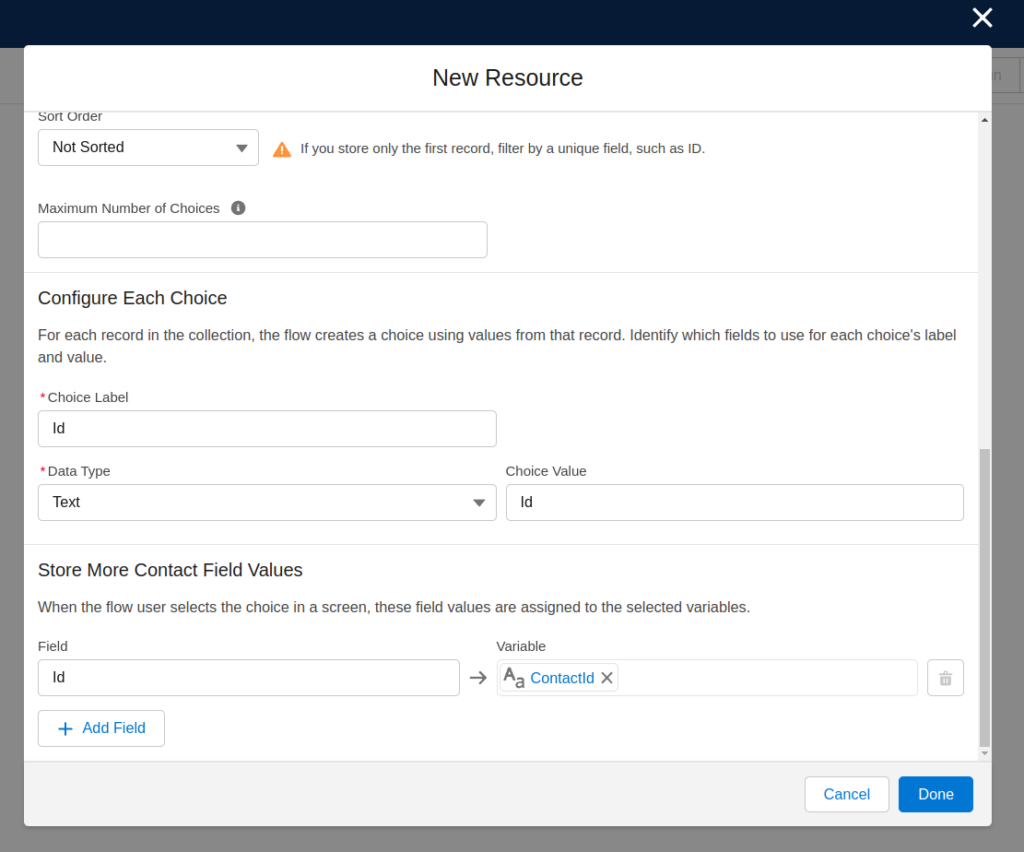Open the Maximum Number of Choices info tooltip
The image size is (1024, 852).
(238, 208)
